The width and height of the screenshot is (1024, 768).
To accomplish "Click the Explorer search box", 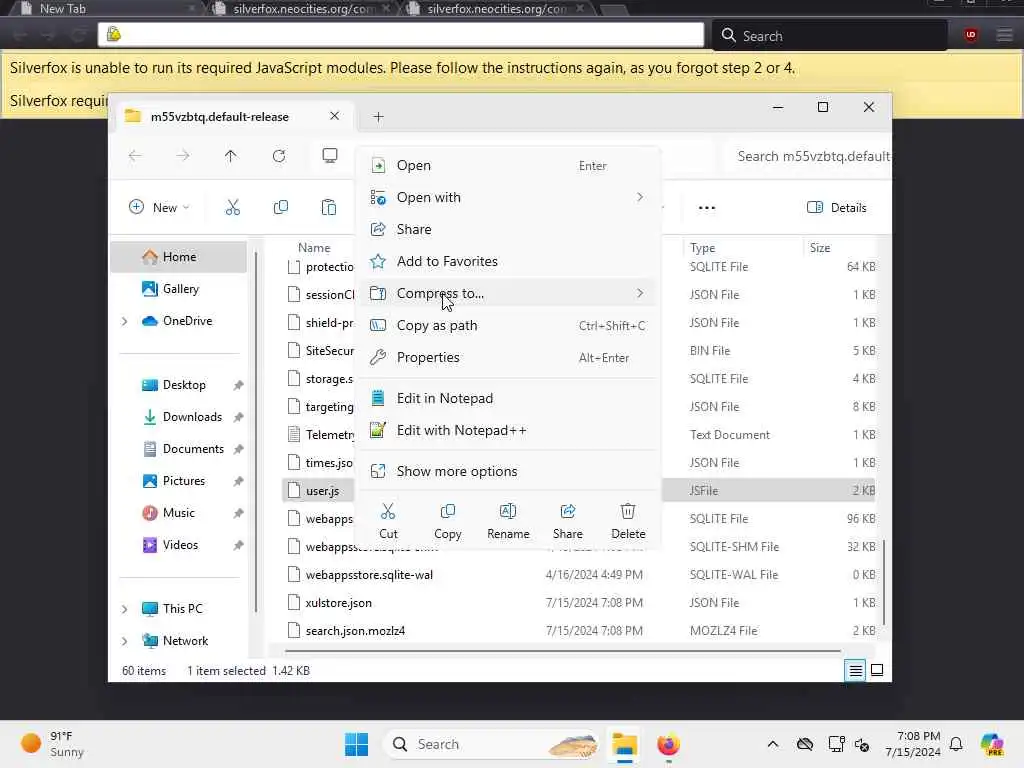I will pos(808,156).
